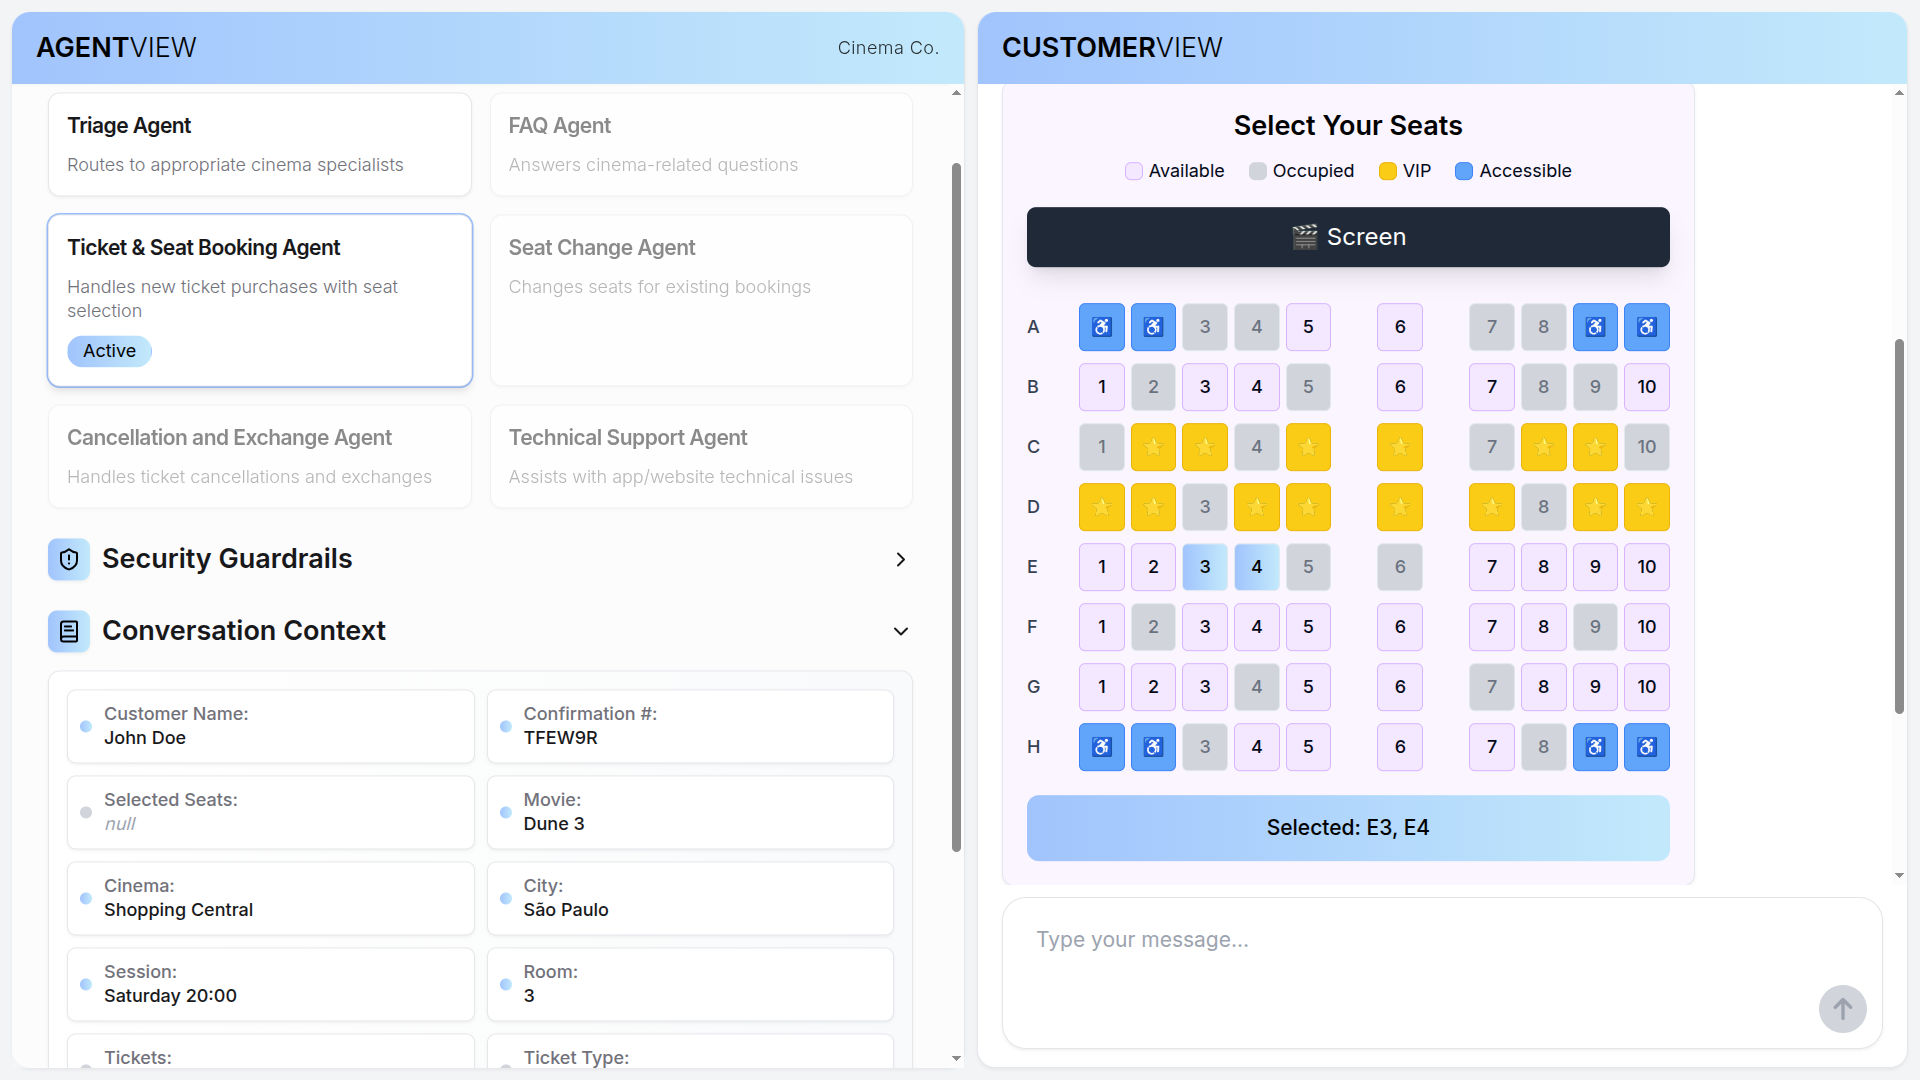1920x1080 pixels.
Task: Click the Security Guardrails shield icon
Action: pos(69,559)
